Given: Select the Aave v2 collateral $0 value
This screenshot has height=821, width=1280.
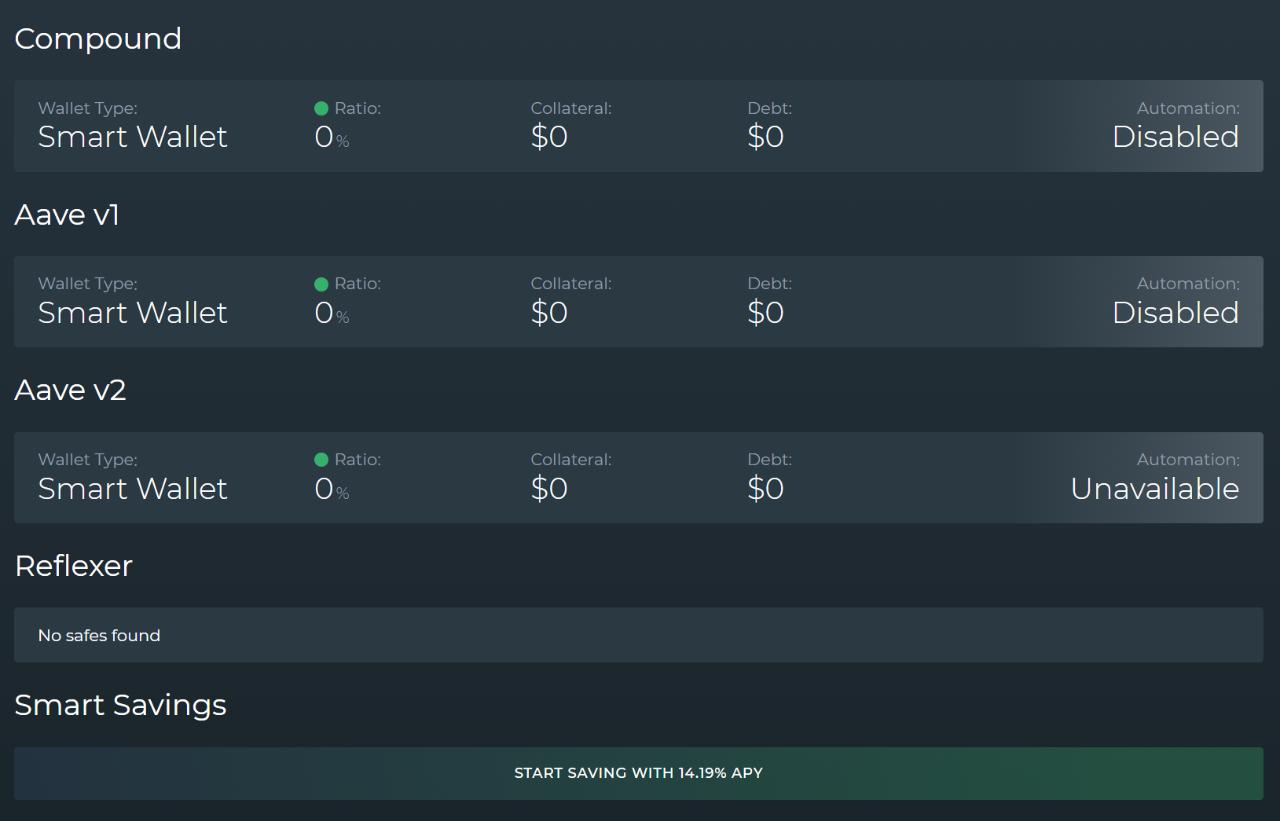Looking at the screenshot, I should pyautogui.click(x=549, y=489).
